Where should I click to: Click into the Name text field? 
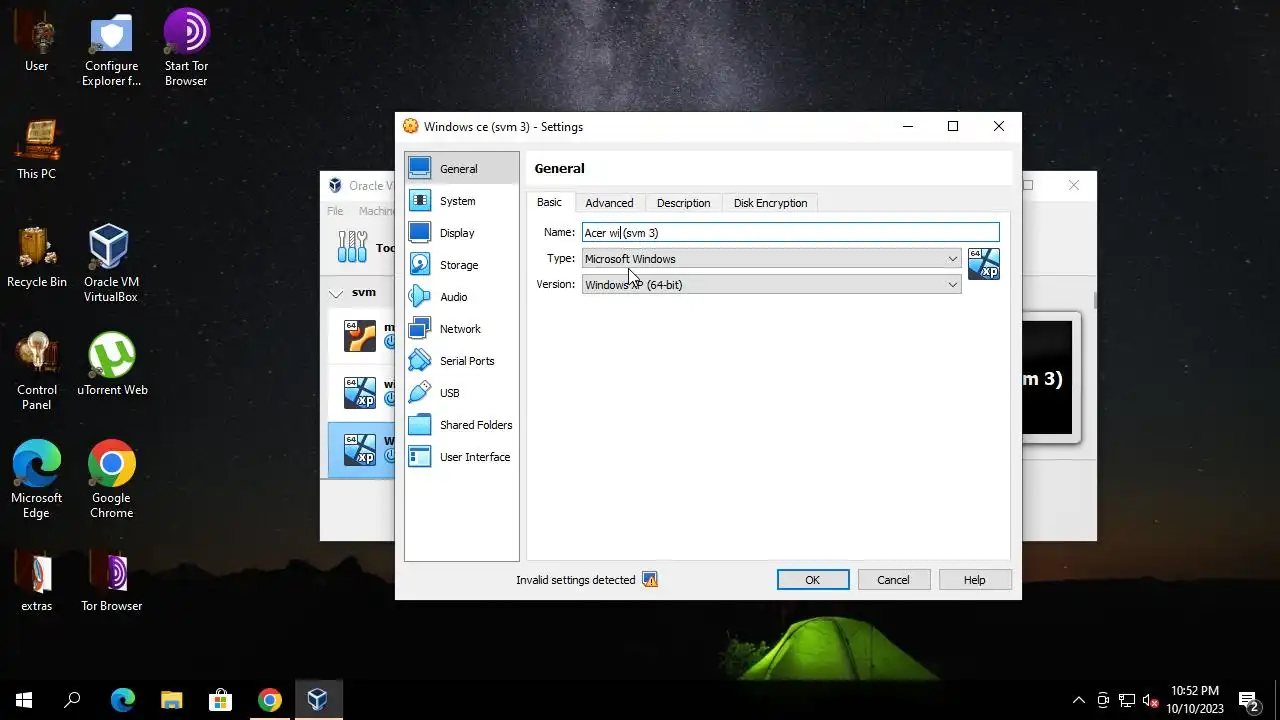790,233
